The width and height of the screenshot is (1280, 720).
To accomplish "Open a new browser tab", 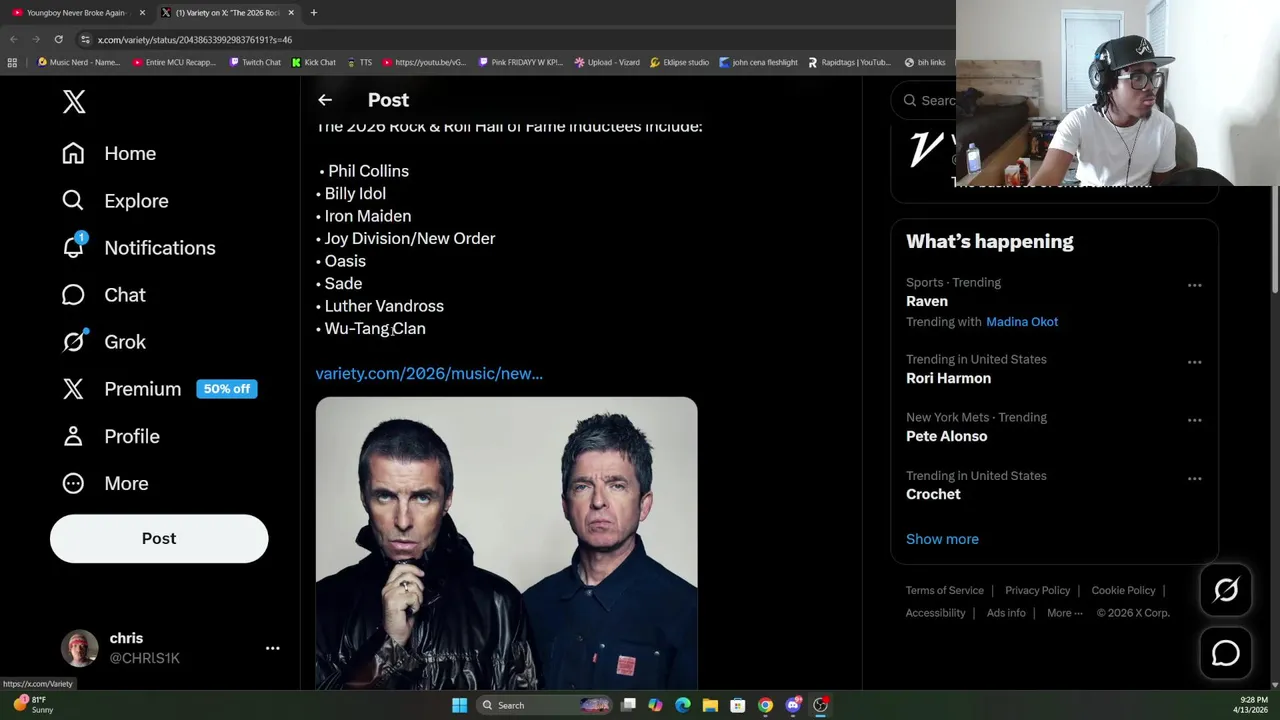I will pyautogui.click(x=313, y=13).
